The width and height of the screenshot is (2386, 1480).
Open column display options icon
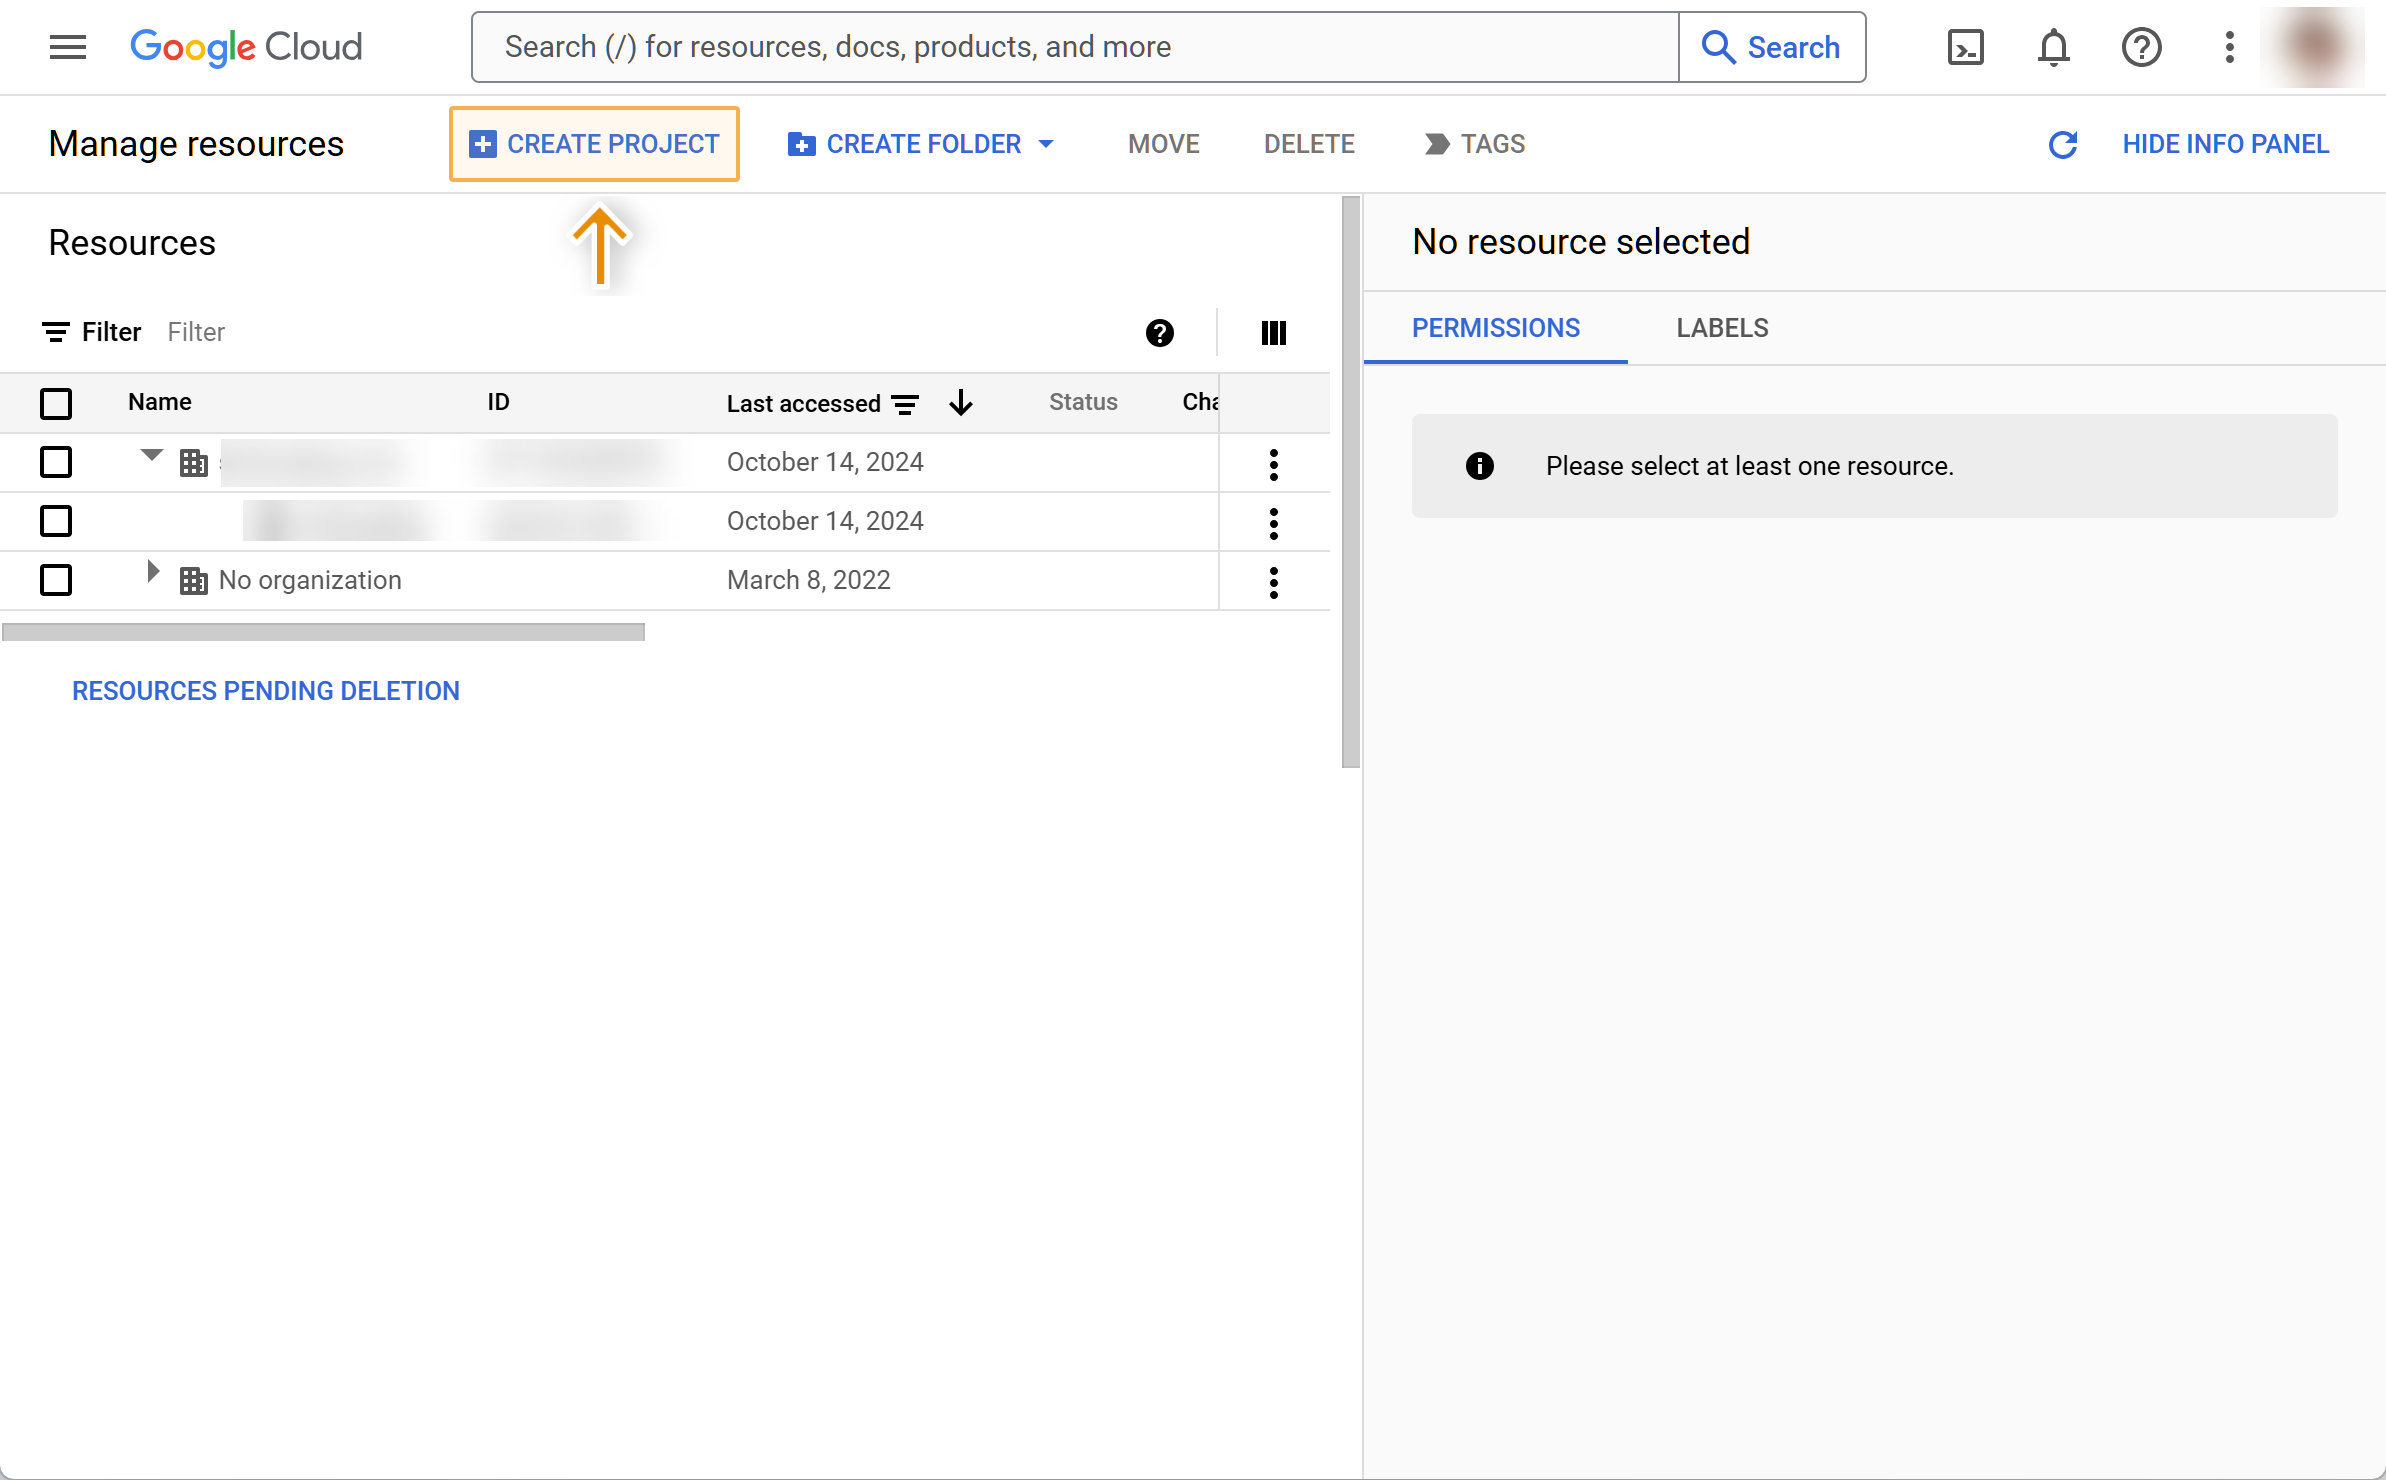click(1273, 333)
